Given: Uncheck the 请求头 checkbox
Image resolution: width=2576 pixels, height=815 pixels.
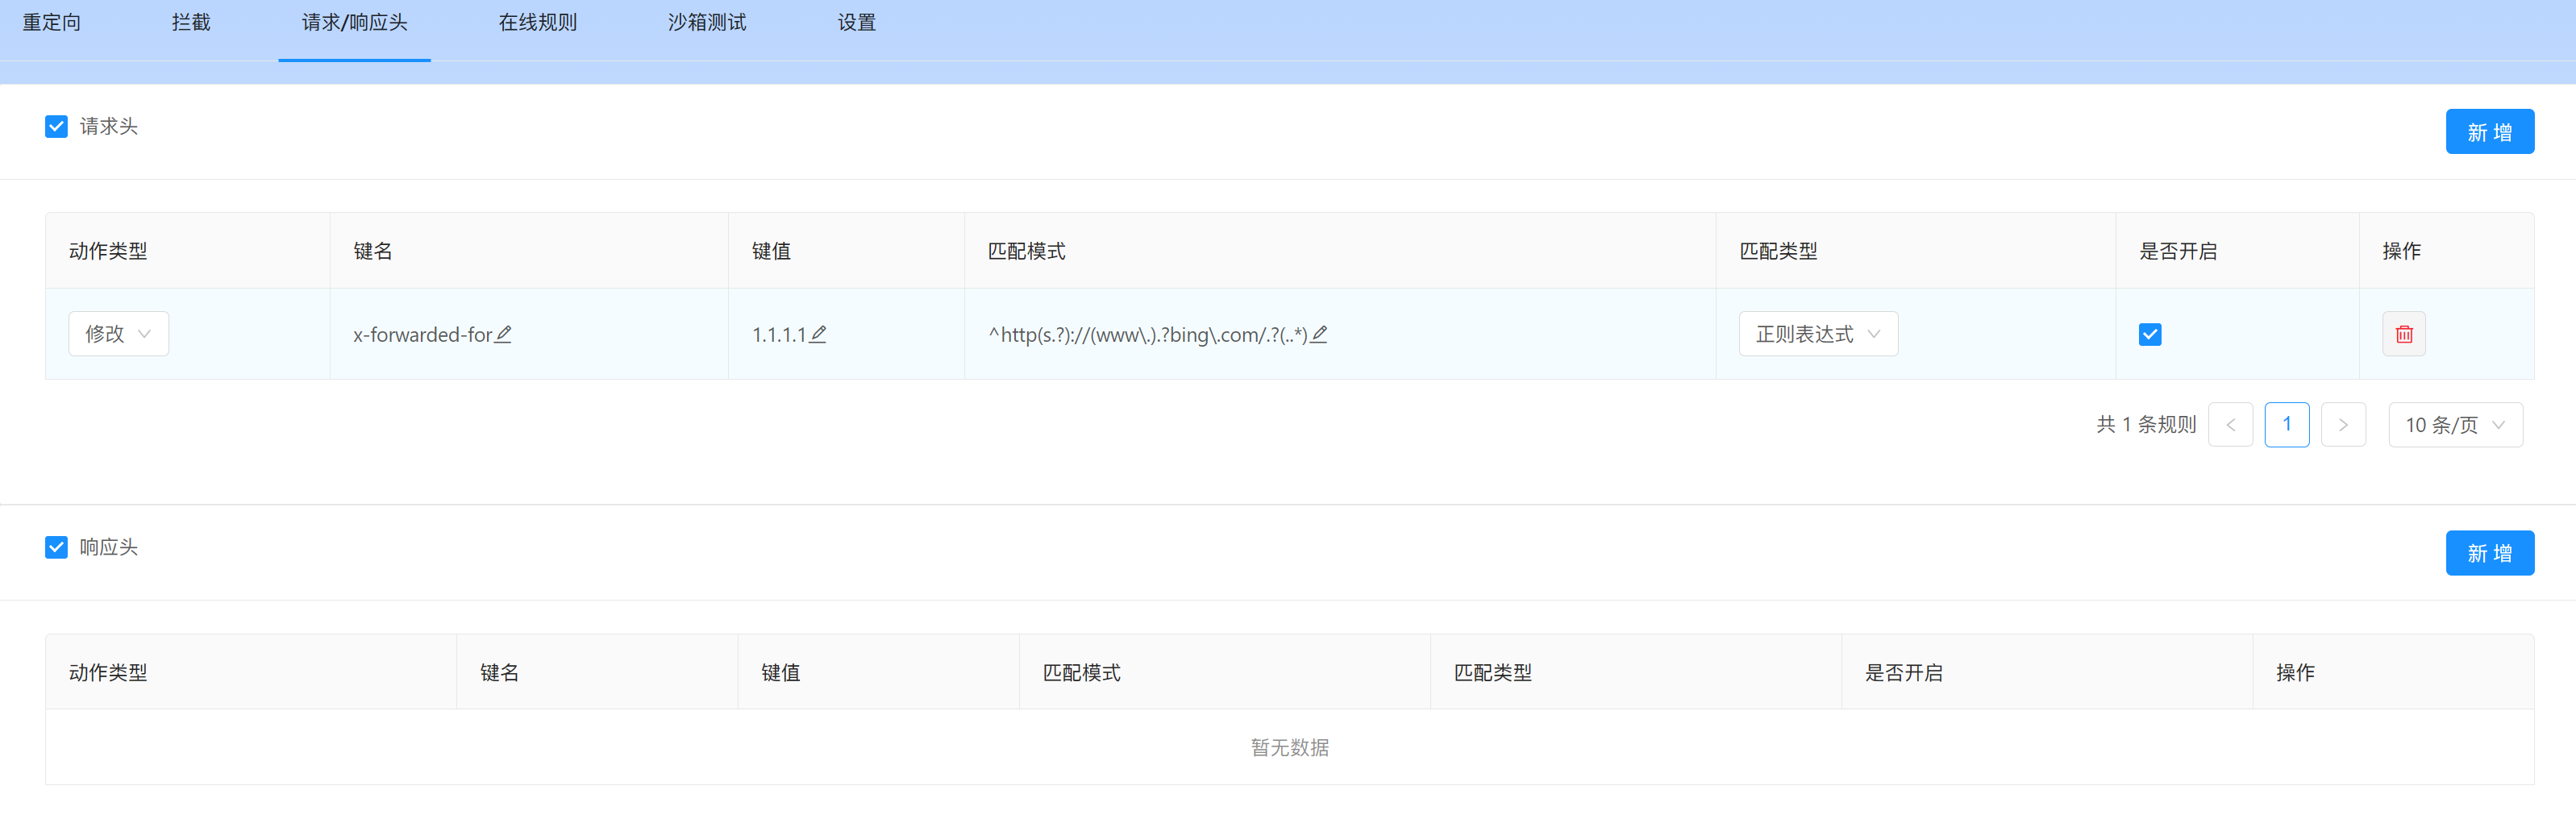Looking at the screenshot, I should pyautogui.click(x=56, y=126).
